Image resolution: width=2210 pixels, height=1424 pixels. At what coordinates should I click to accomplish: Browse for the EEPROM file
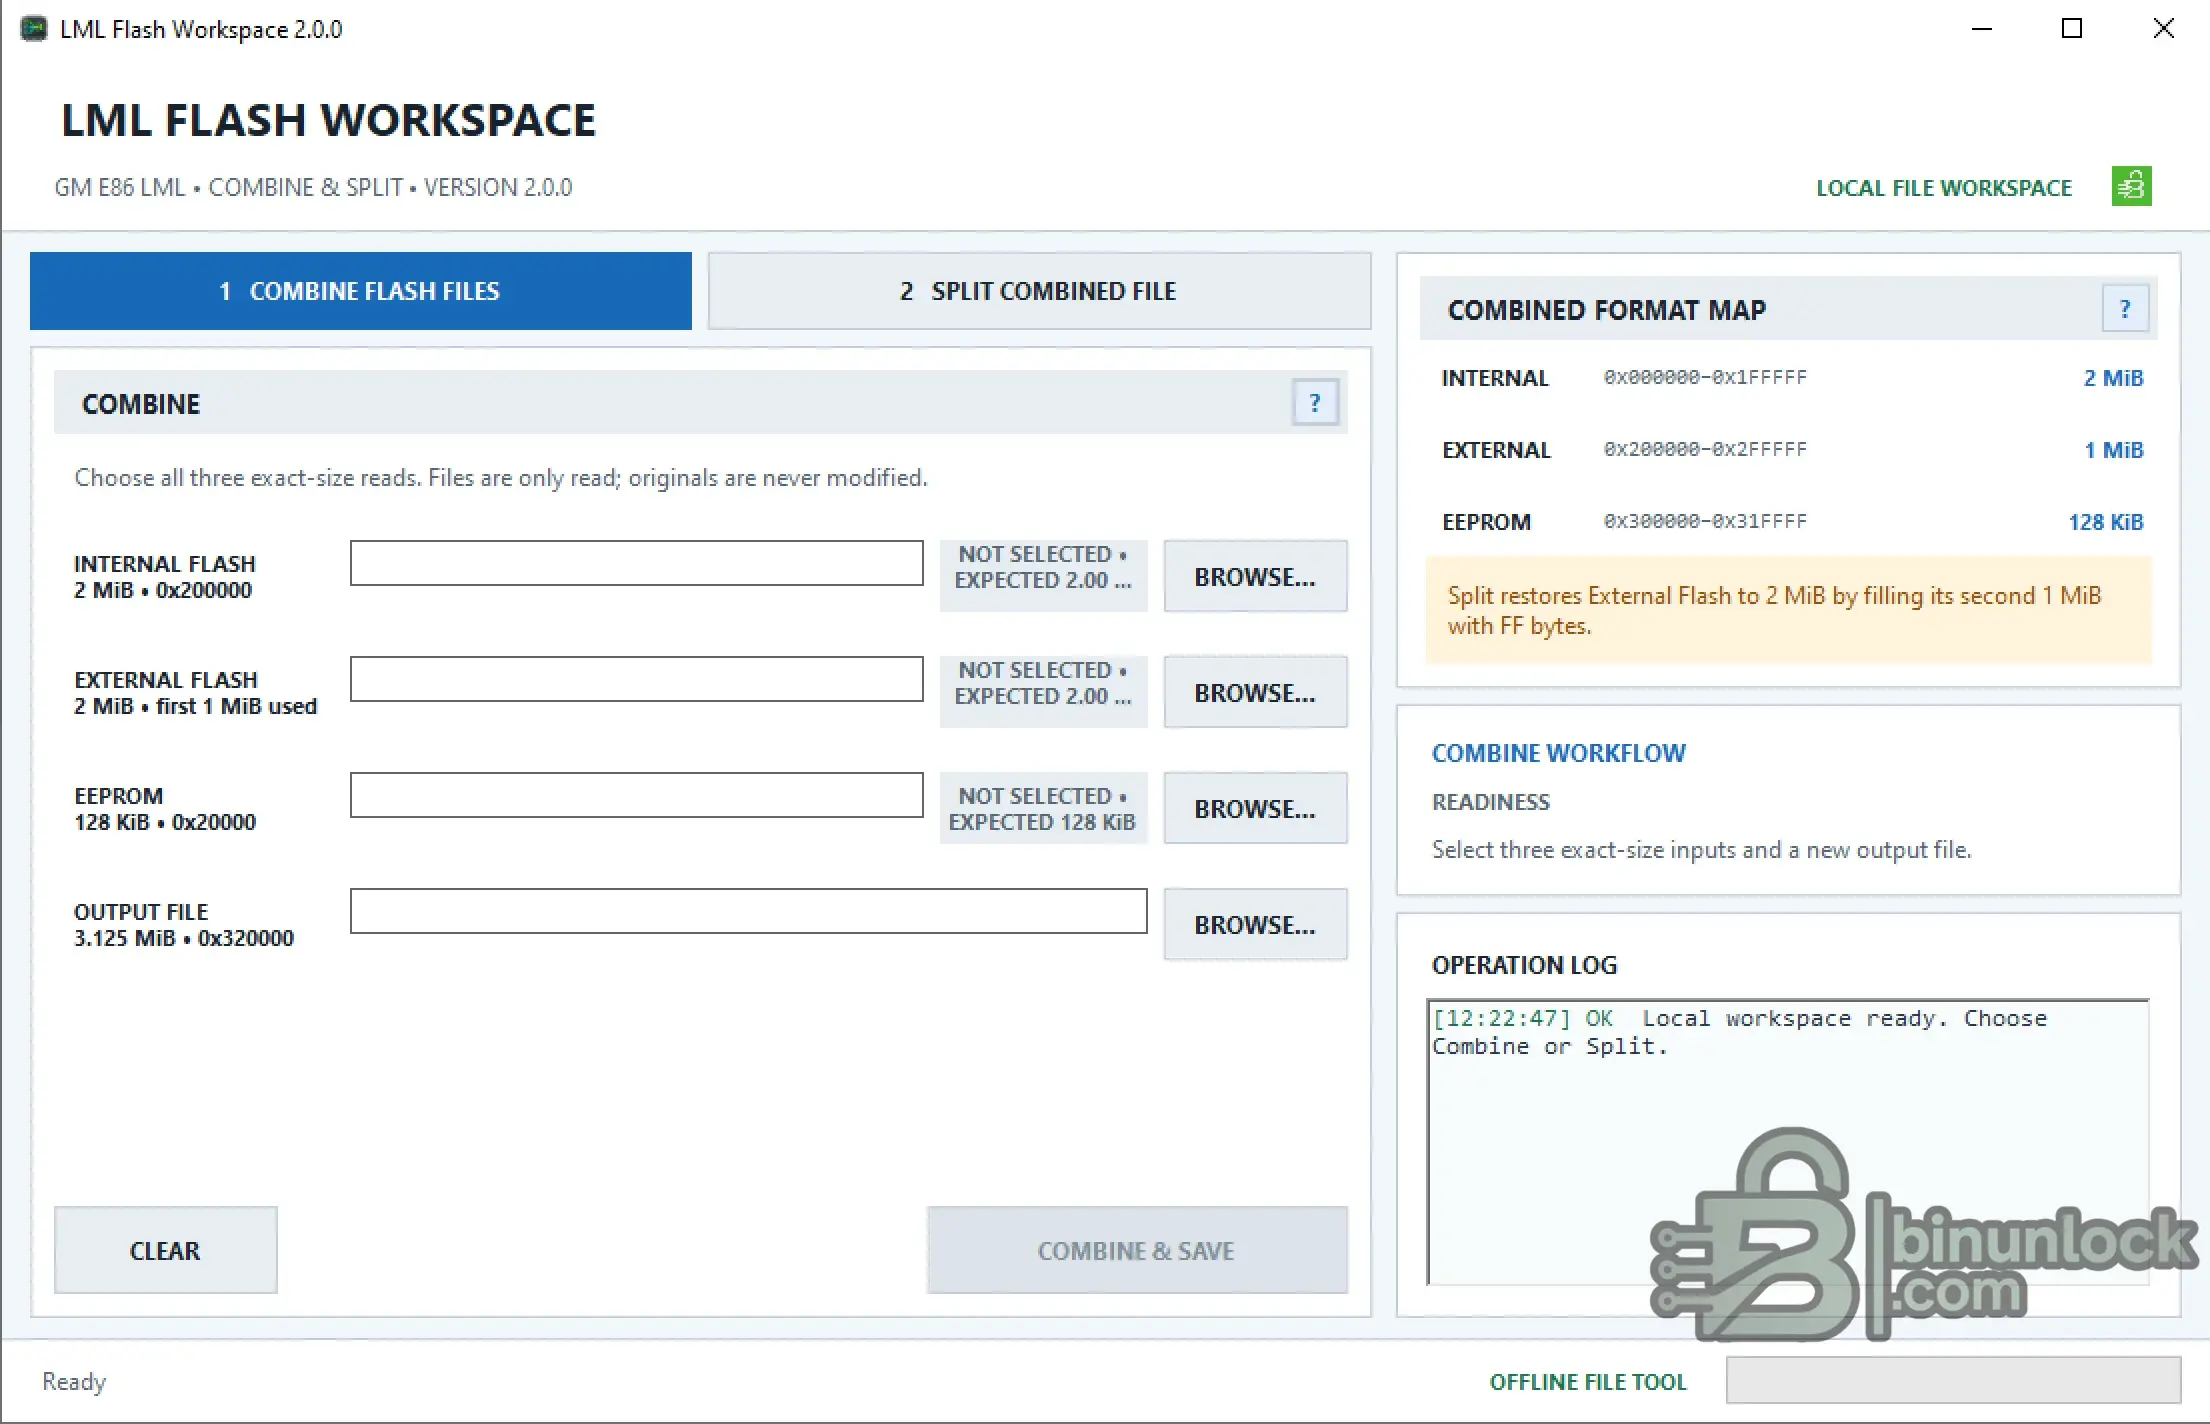1255,808
